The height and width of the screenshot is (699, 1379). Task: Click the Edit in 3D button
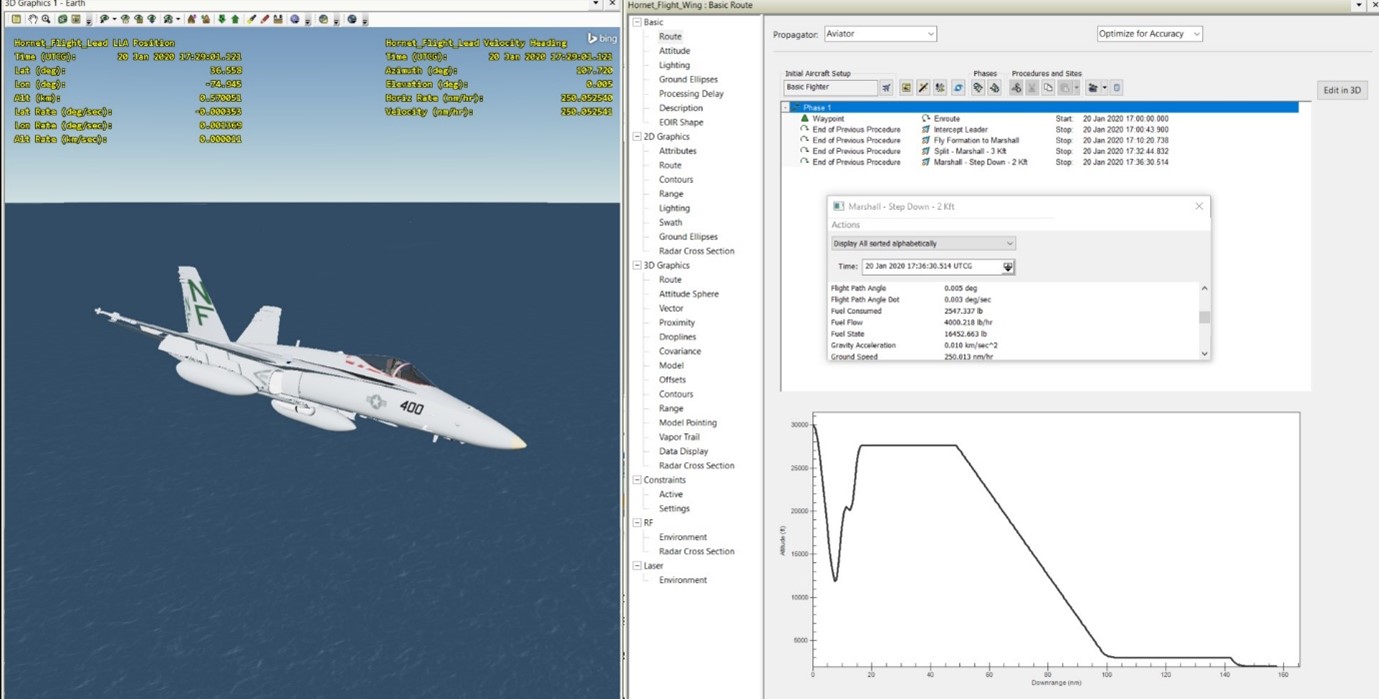pos(1341,89)
